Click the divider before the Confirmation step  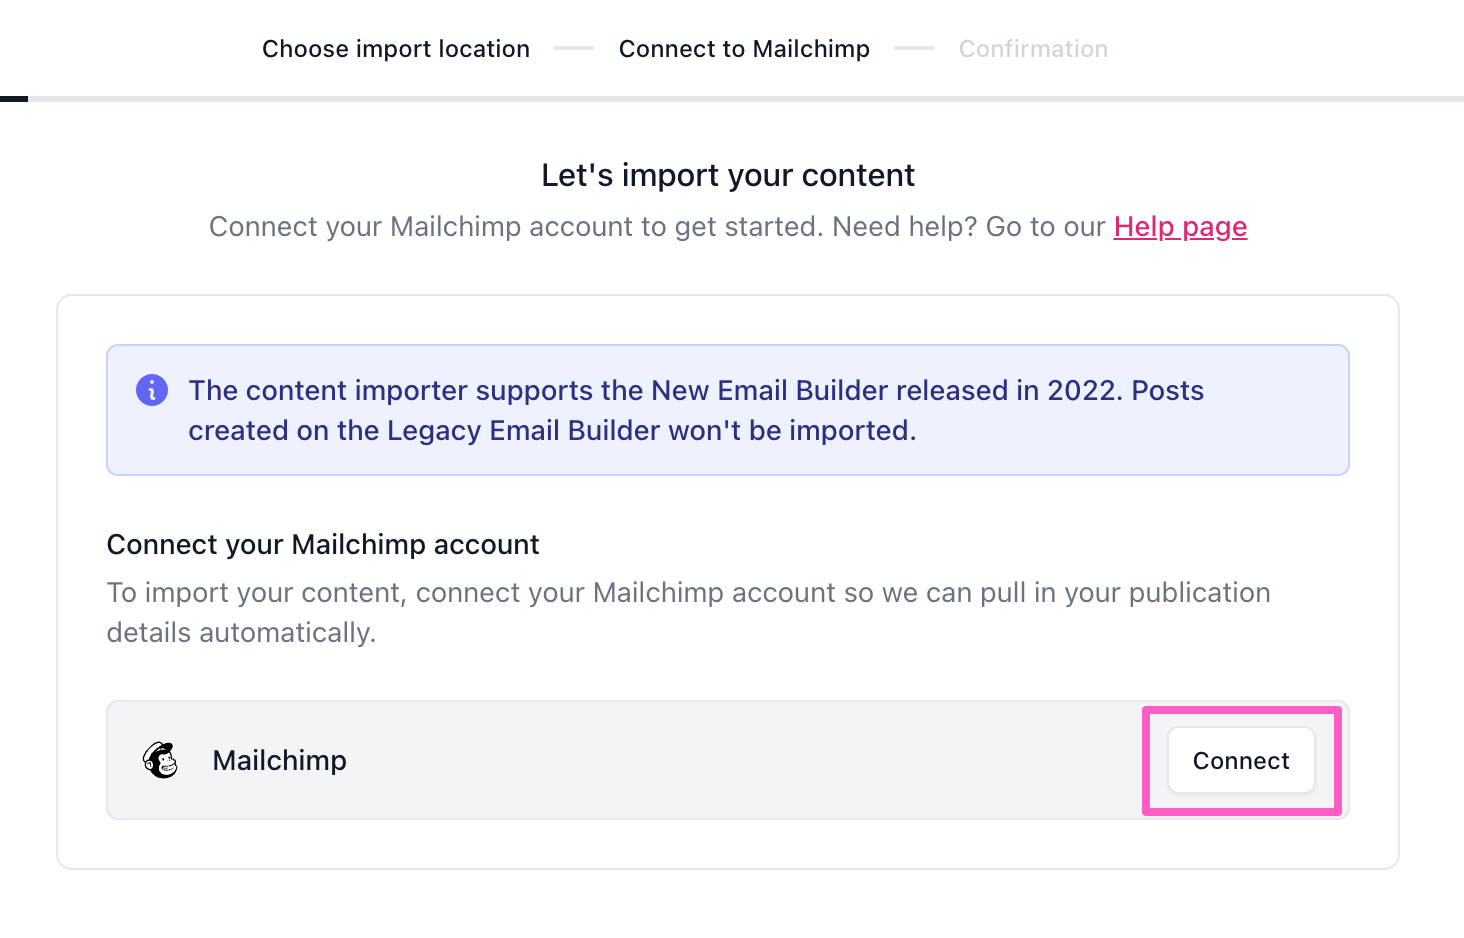914,49
